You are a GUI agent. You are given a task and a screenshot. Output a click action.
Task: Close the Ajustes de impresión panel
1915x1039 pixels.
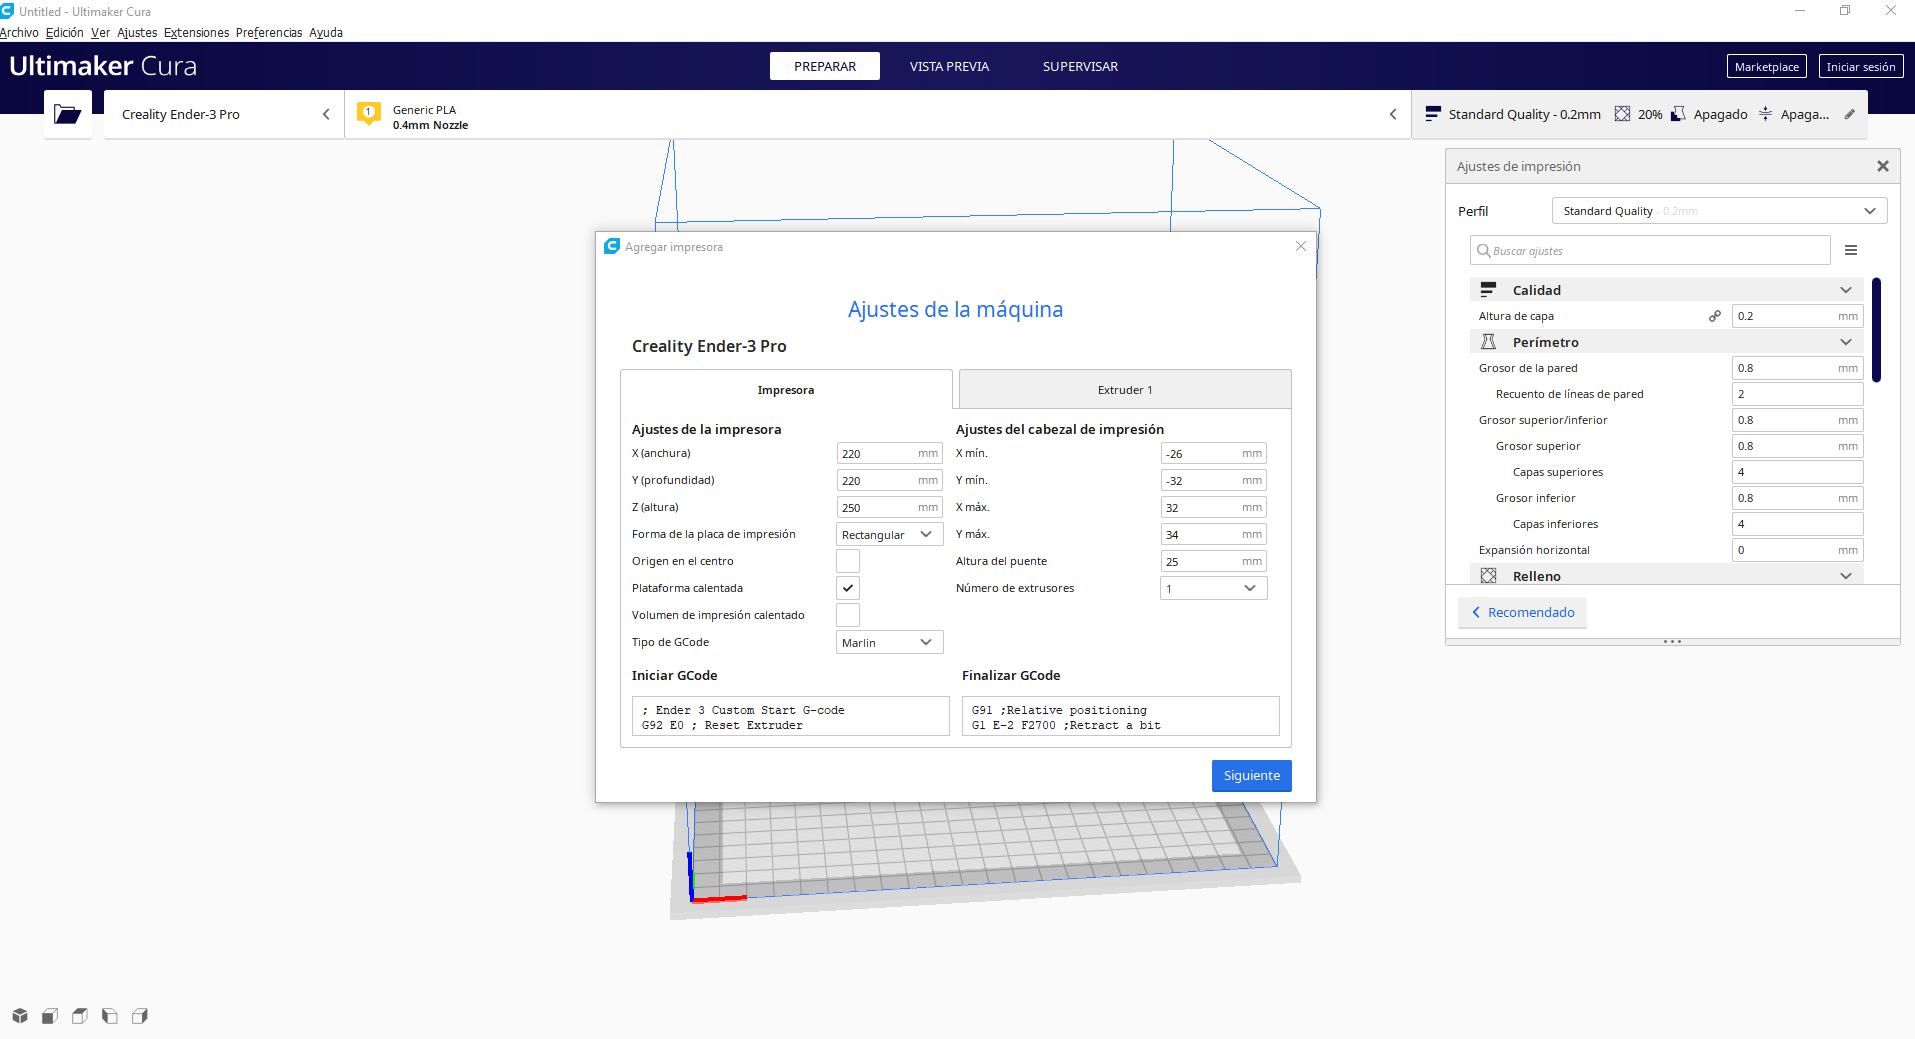1883,166
